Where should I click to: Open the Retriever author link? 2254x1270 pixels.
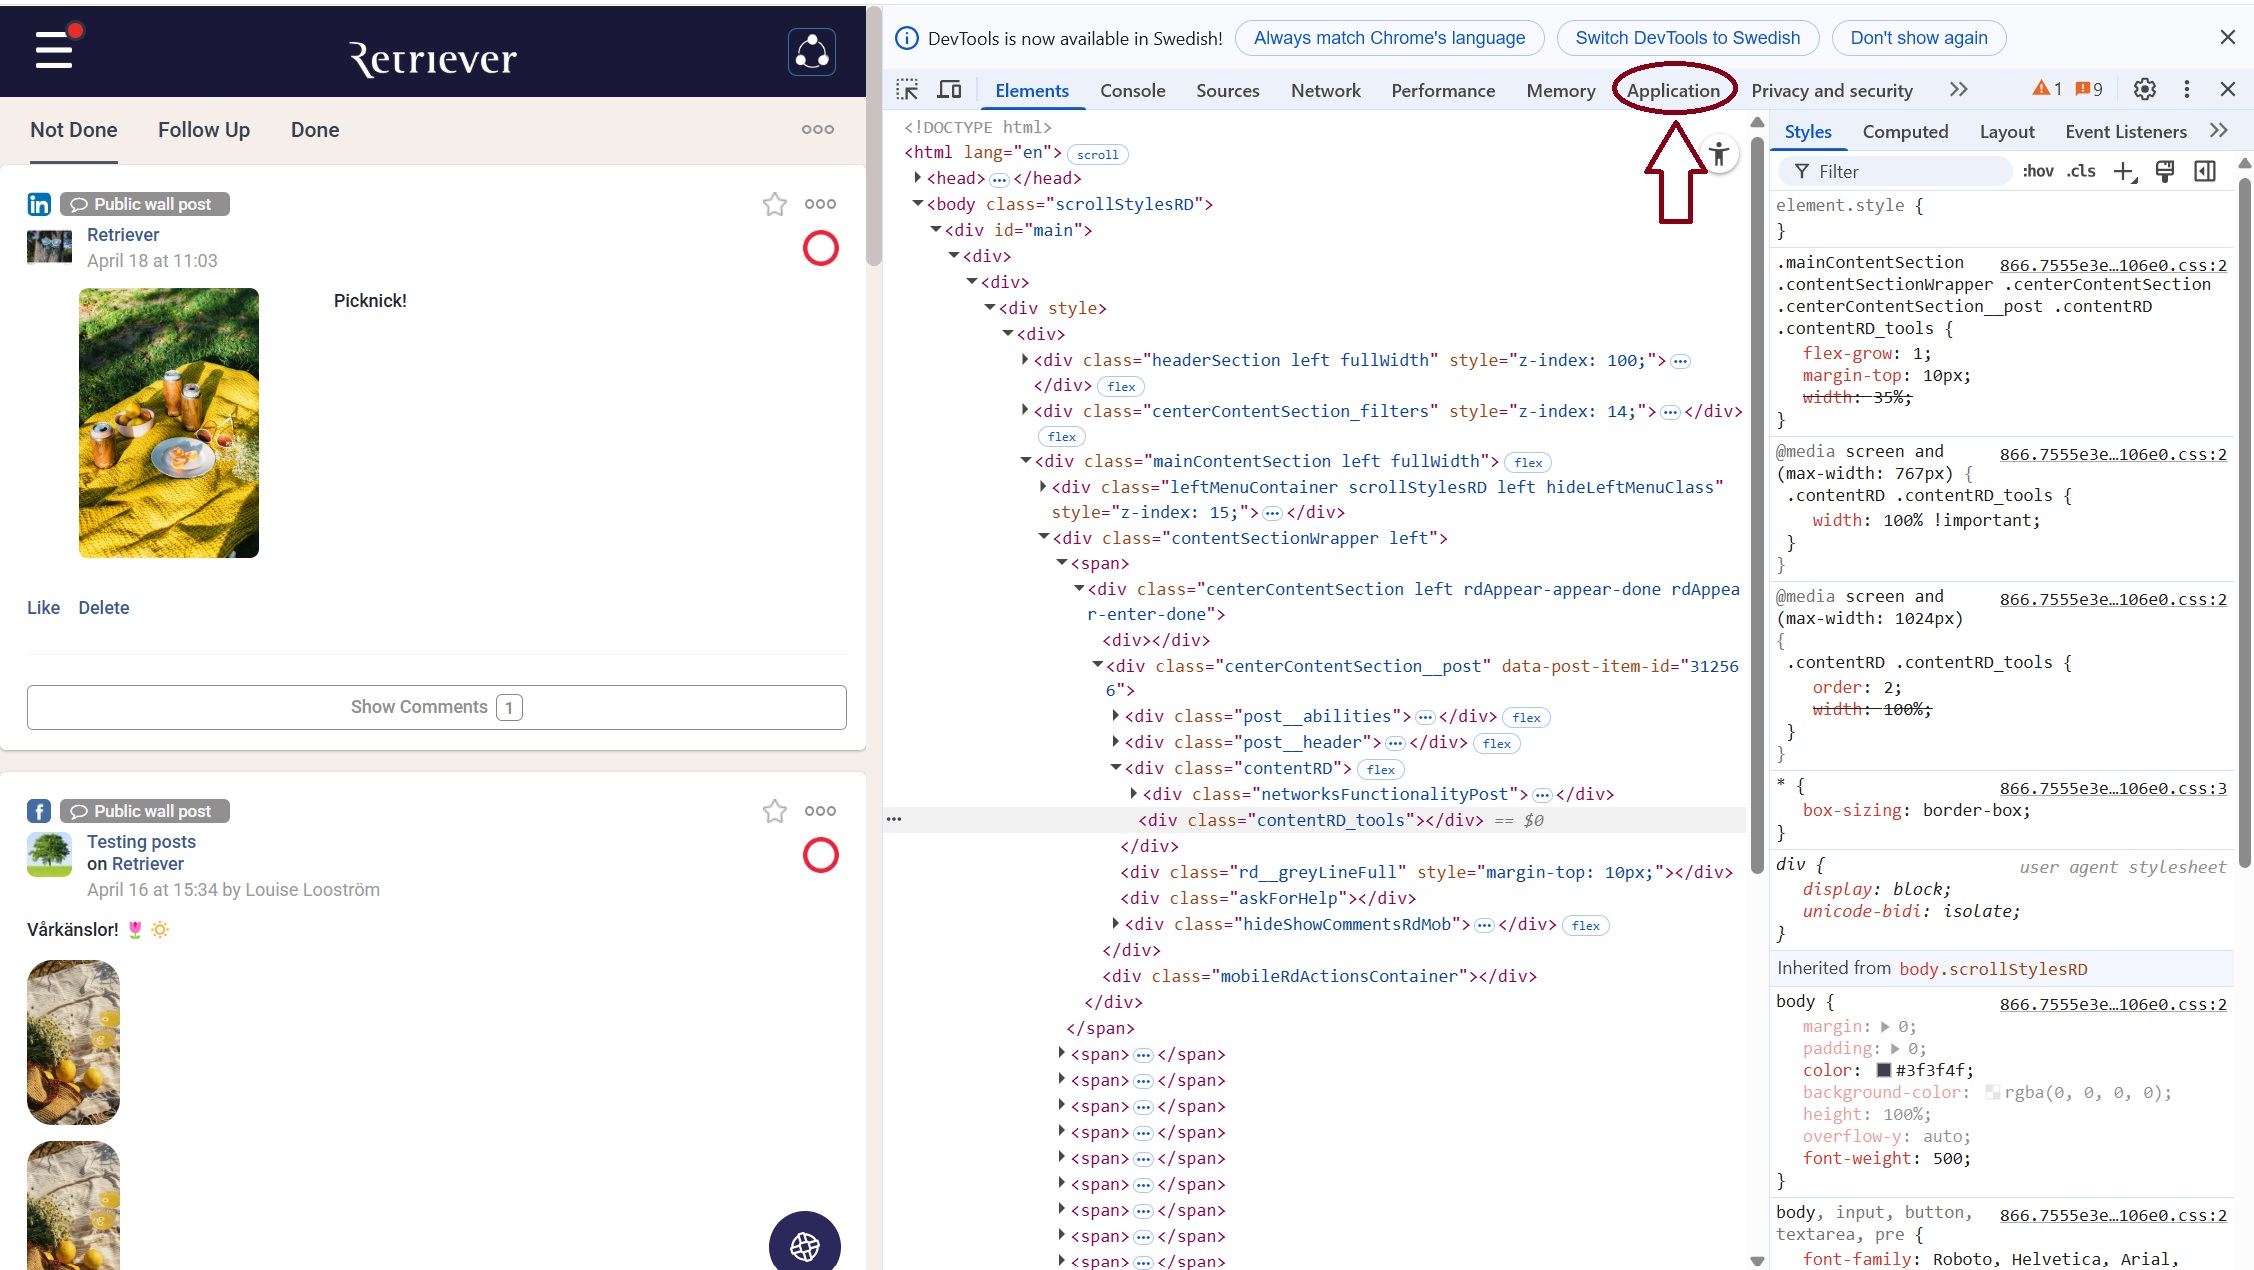coord(123,235)
